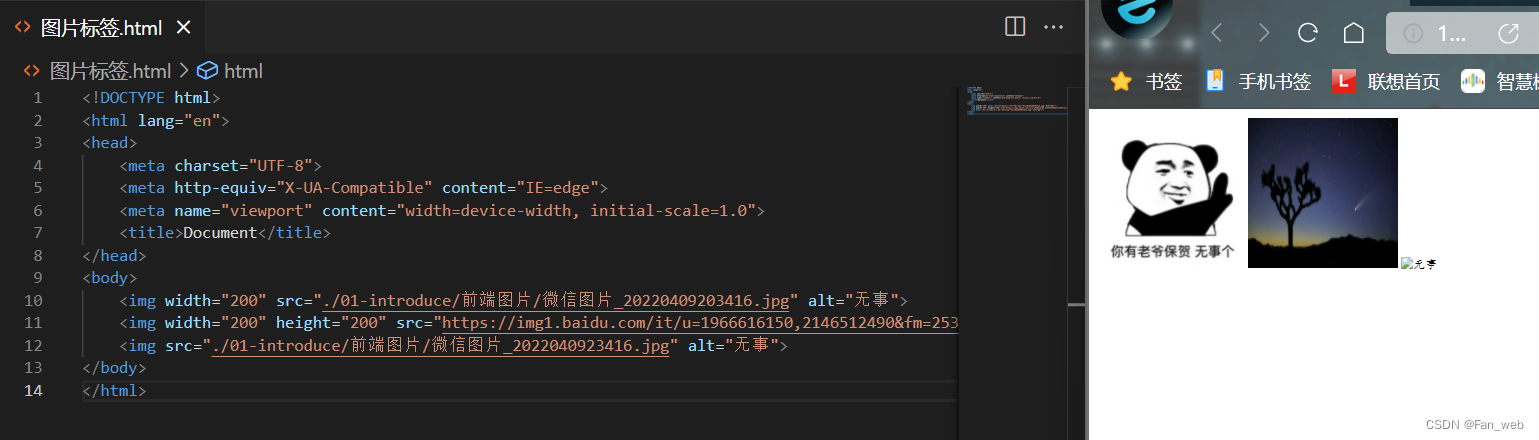Image resolution: width=1539 pixels, height=440 pixels.
Task: Open the browser home page
Action: pyautogui.click(x=1353, y=33)
